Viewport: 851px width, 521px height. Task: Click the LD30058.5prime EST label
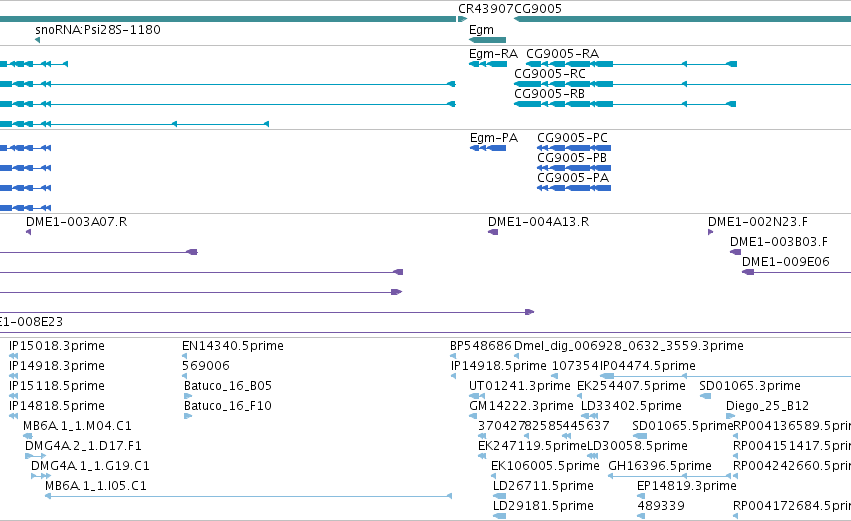point(638,446)
